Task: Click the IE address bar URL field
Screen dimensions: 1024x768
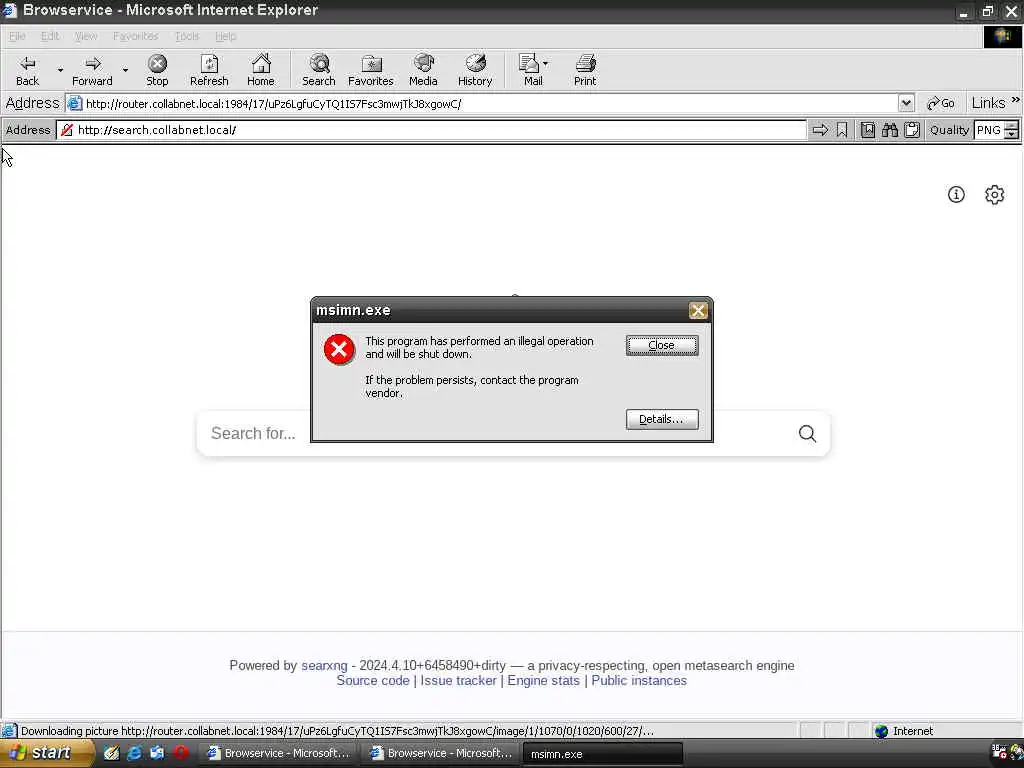Action: pyautogui.click(x=483, y=103)
